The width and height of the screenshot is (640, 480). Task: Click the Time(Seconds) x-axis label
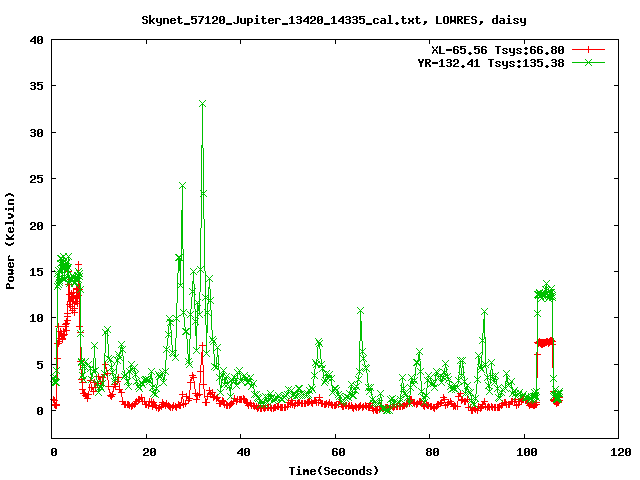coord(333,471)
